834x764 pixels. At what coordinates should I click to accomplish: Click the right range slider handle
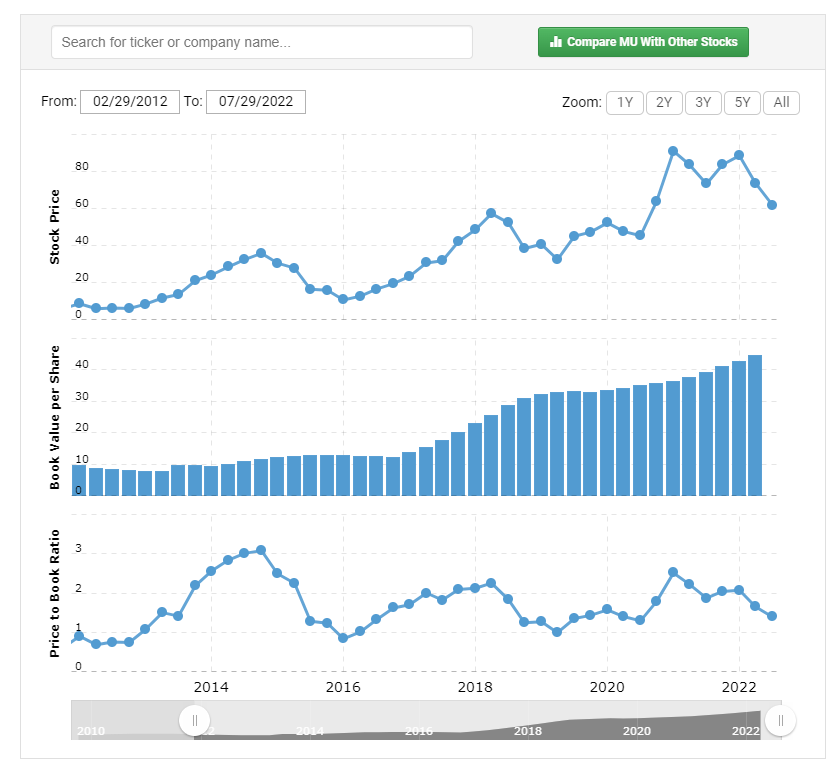780,721
